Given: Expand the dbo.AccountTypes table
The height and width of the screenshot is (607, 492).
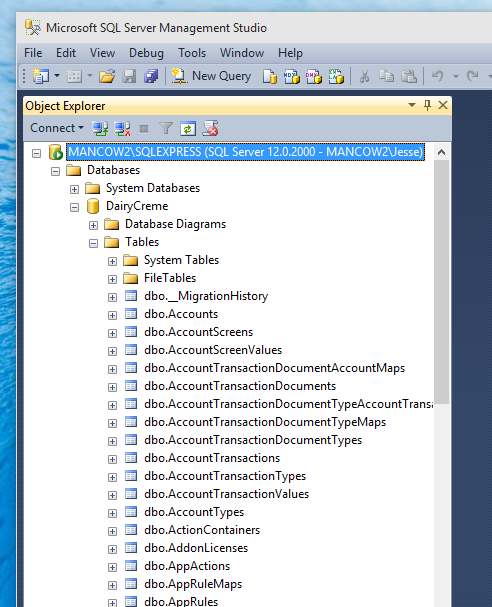Looking at the screenshot, I should pyautogui.click(x=112, y=513).
